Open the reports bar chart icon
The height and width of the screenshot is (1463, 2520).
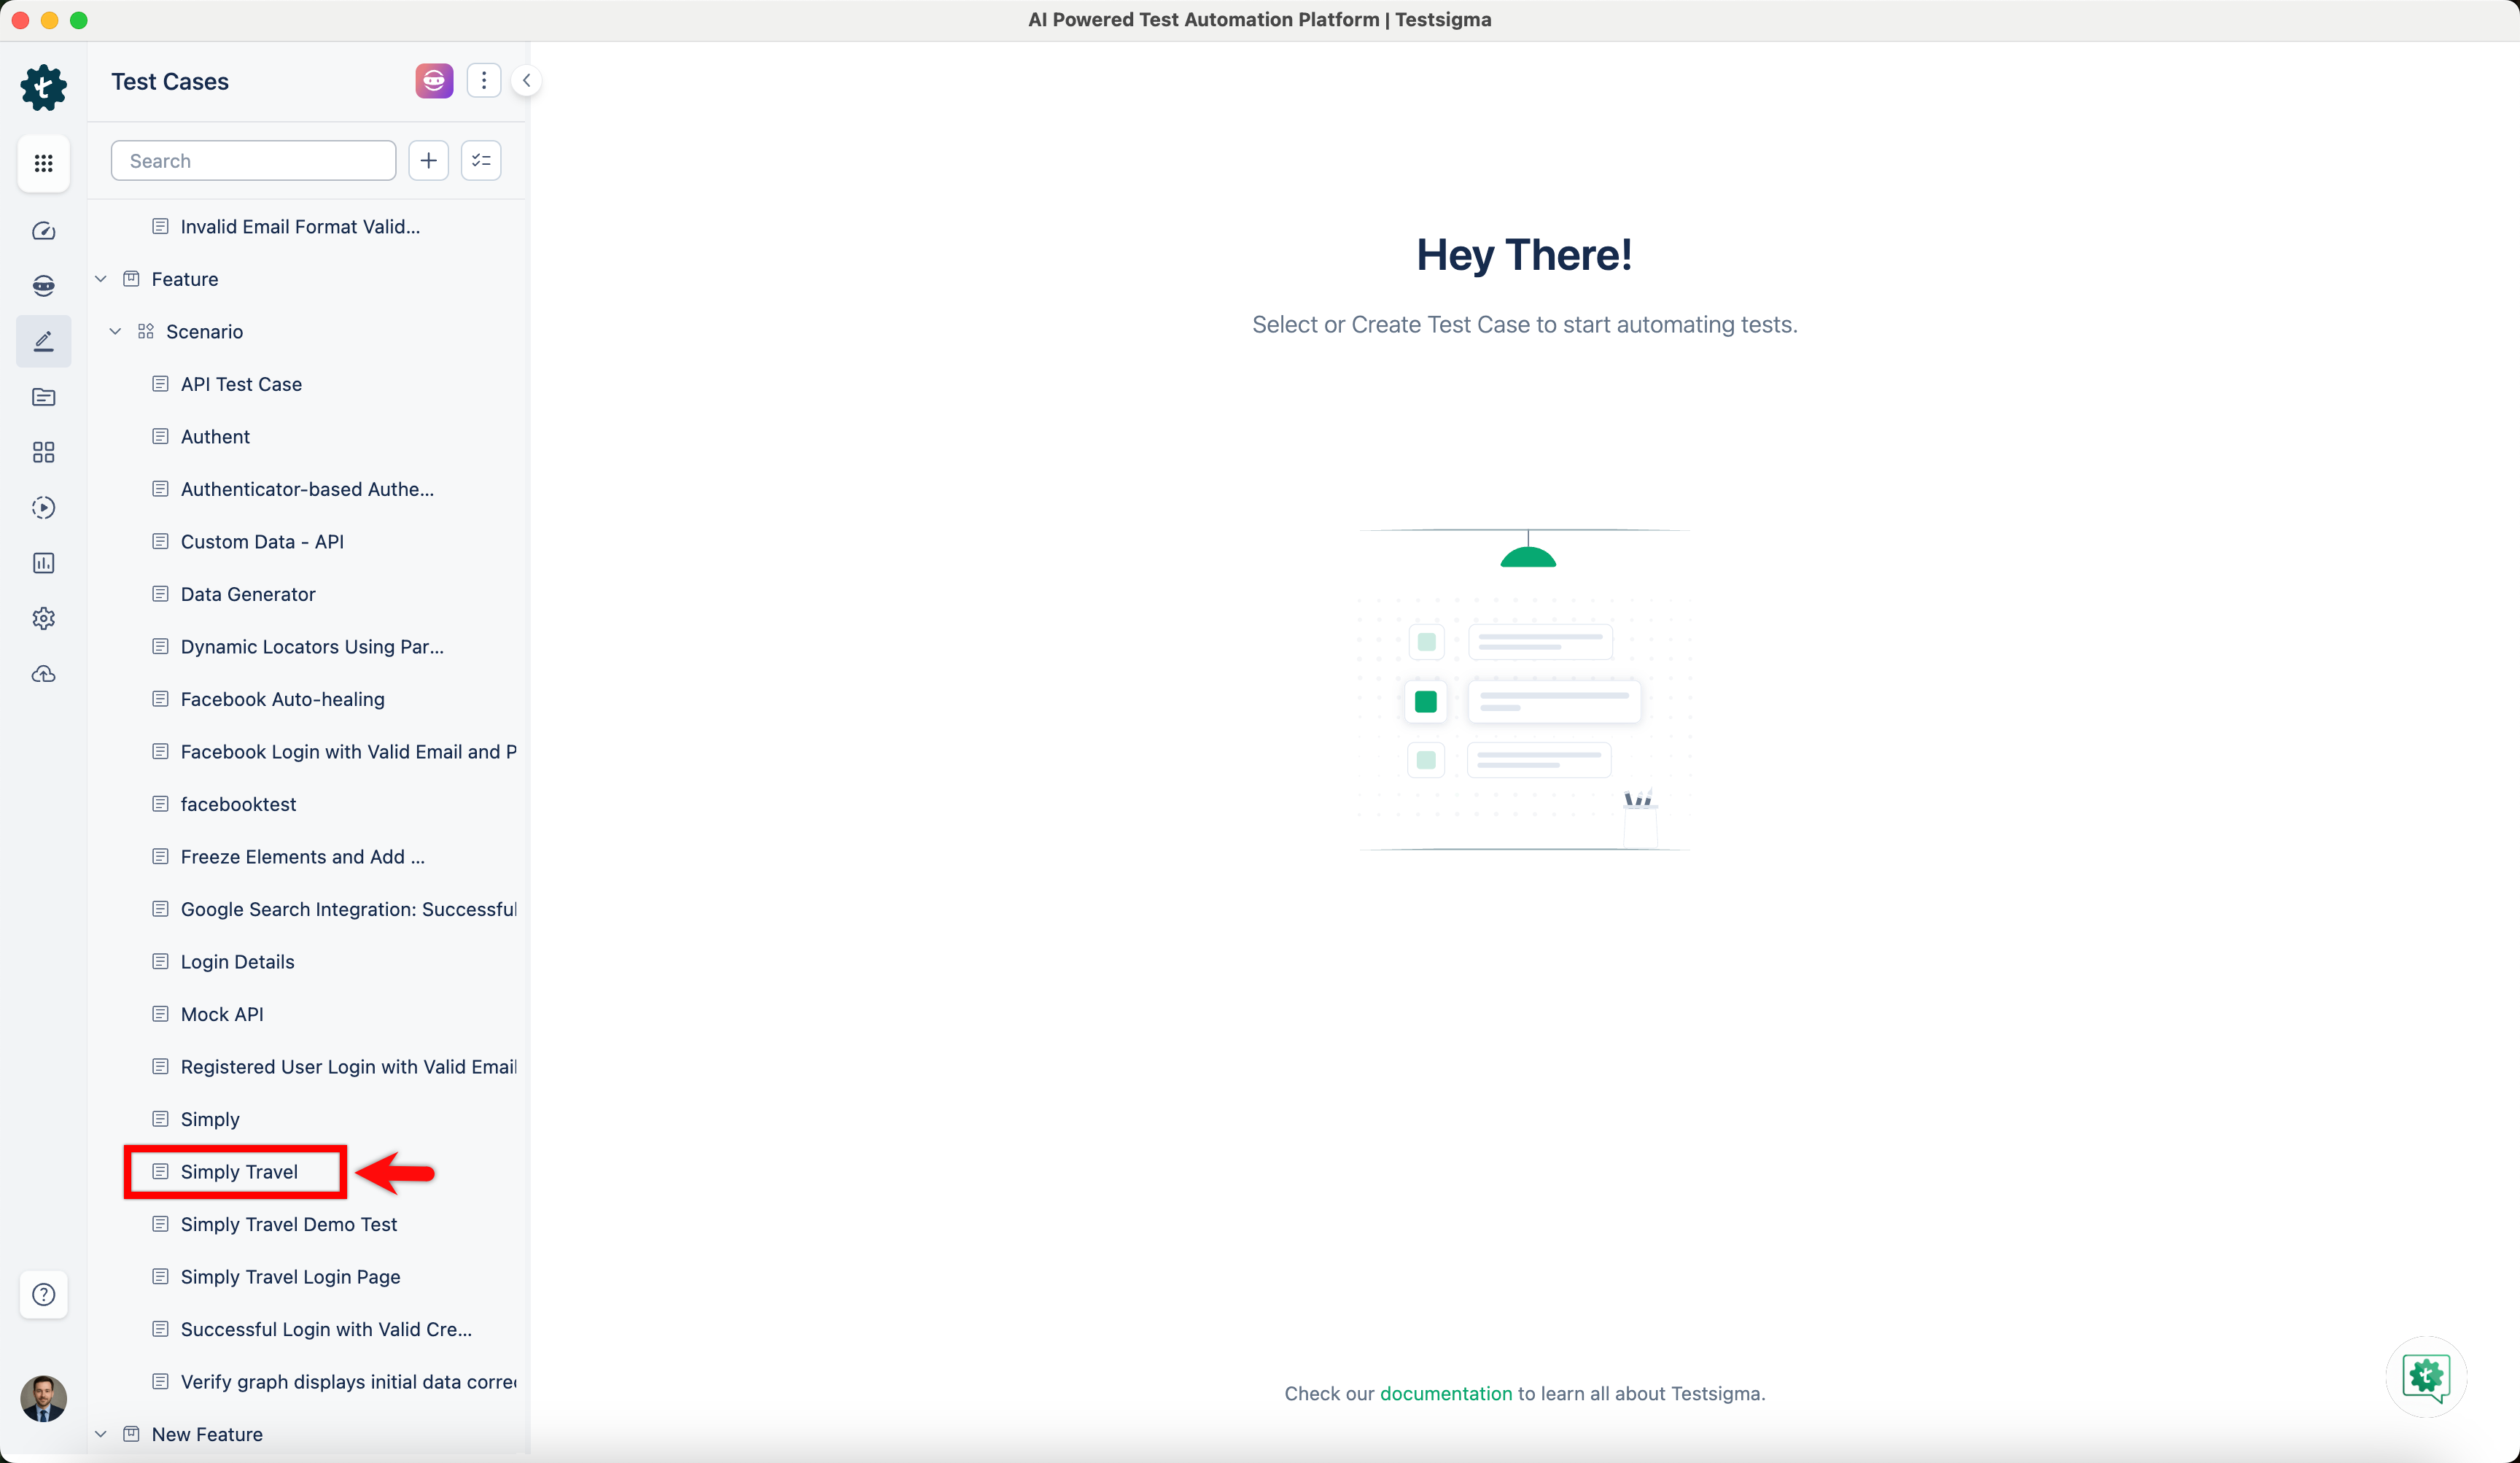pyautogui.click(x=43, y=562)
